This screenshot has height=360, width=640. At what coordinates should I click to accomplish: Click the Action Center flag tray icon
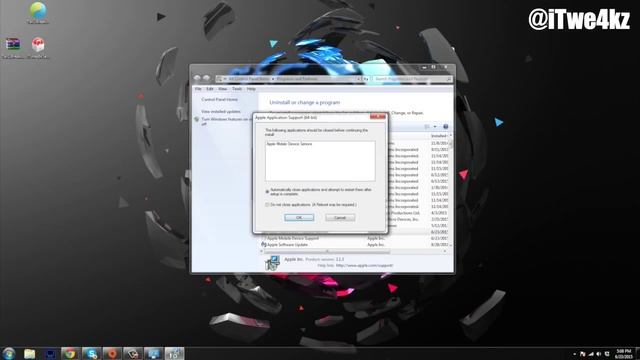tap(582, 354)
